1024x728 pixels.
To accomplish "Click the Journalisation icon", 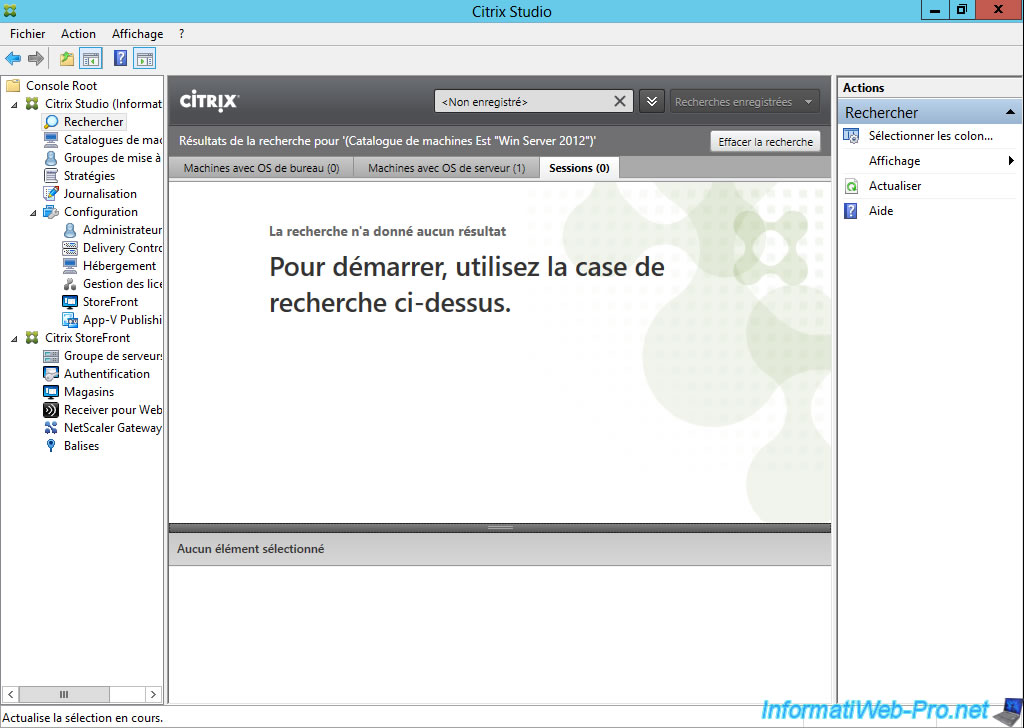I will tap(51, 194).
